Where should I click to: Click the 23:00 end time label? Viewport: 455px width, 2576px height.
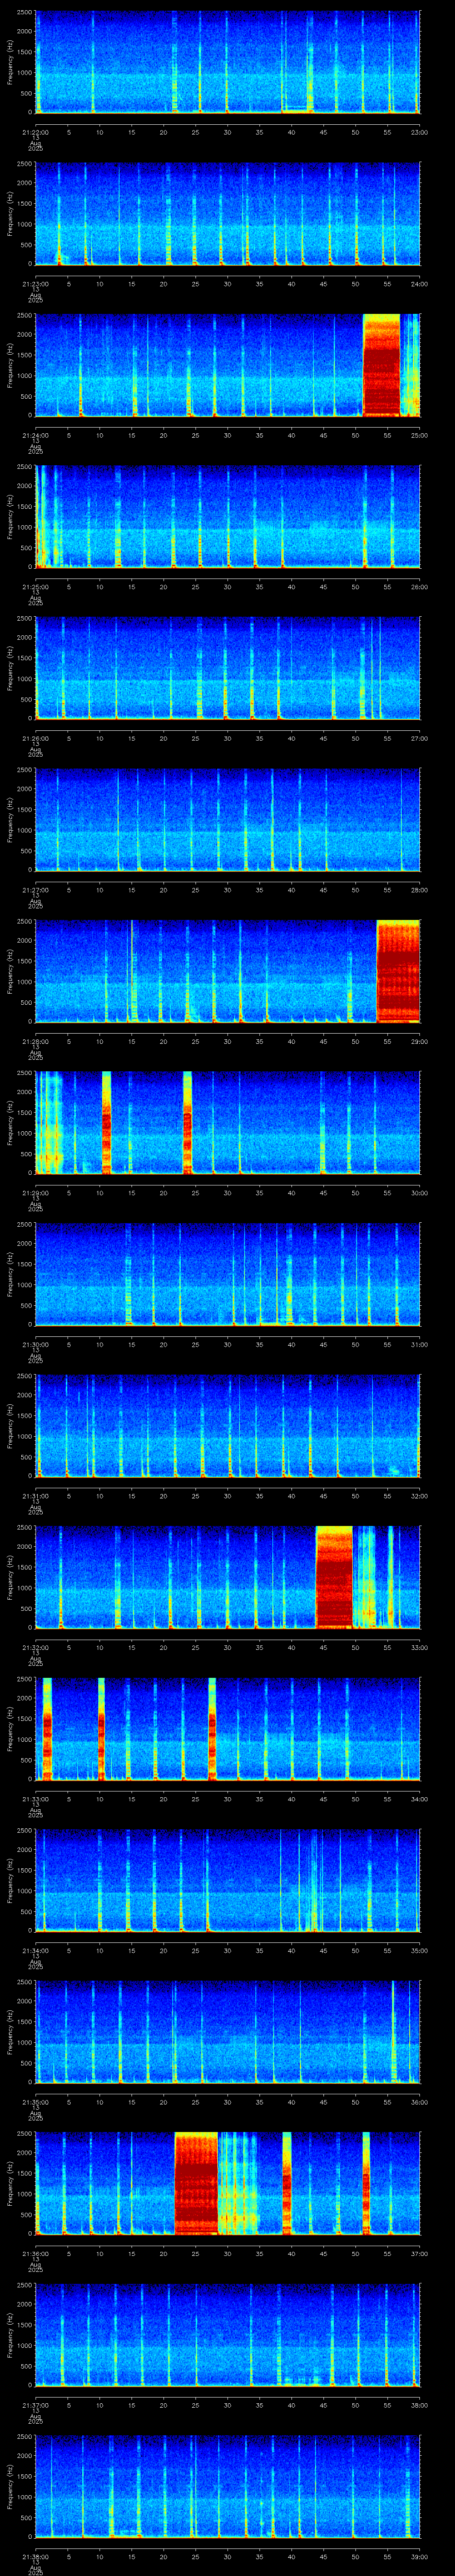click(x=419, y=132)
